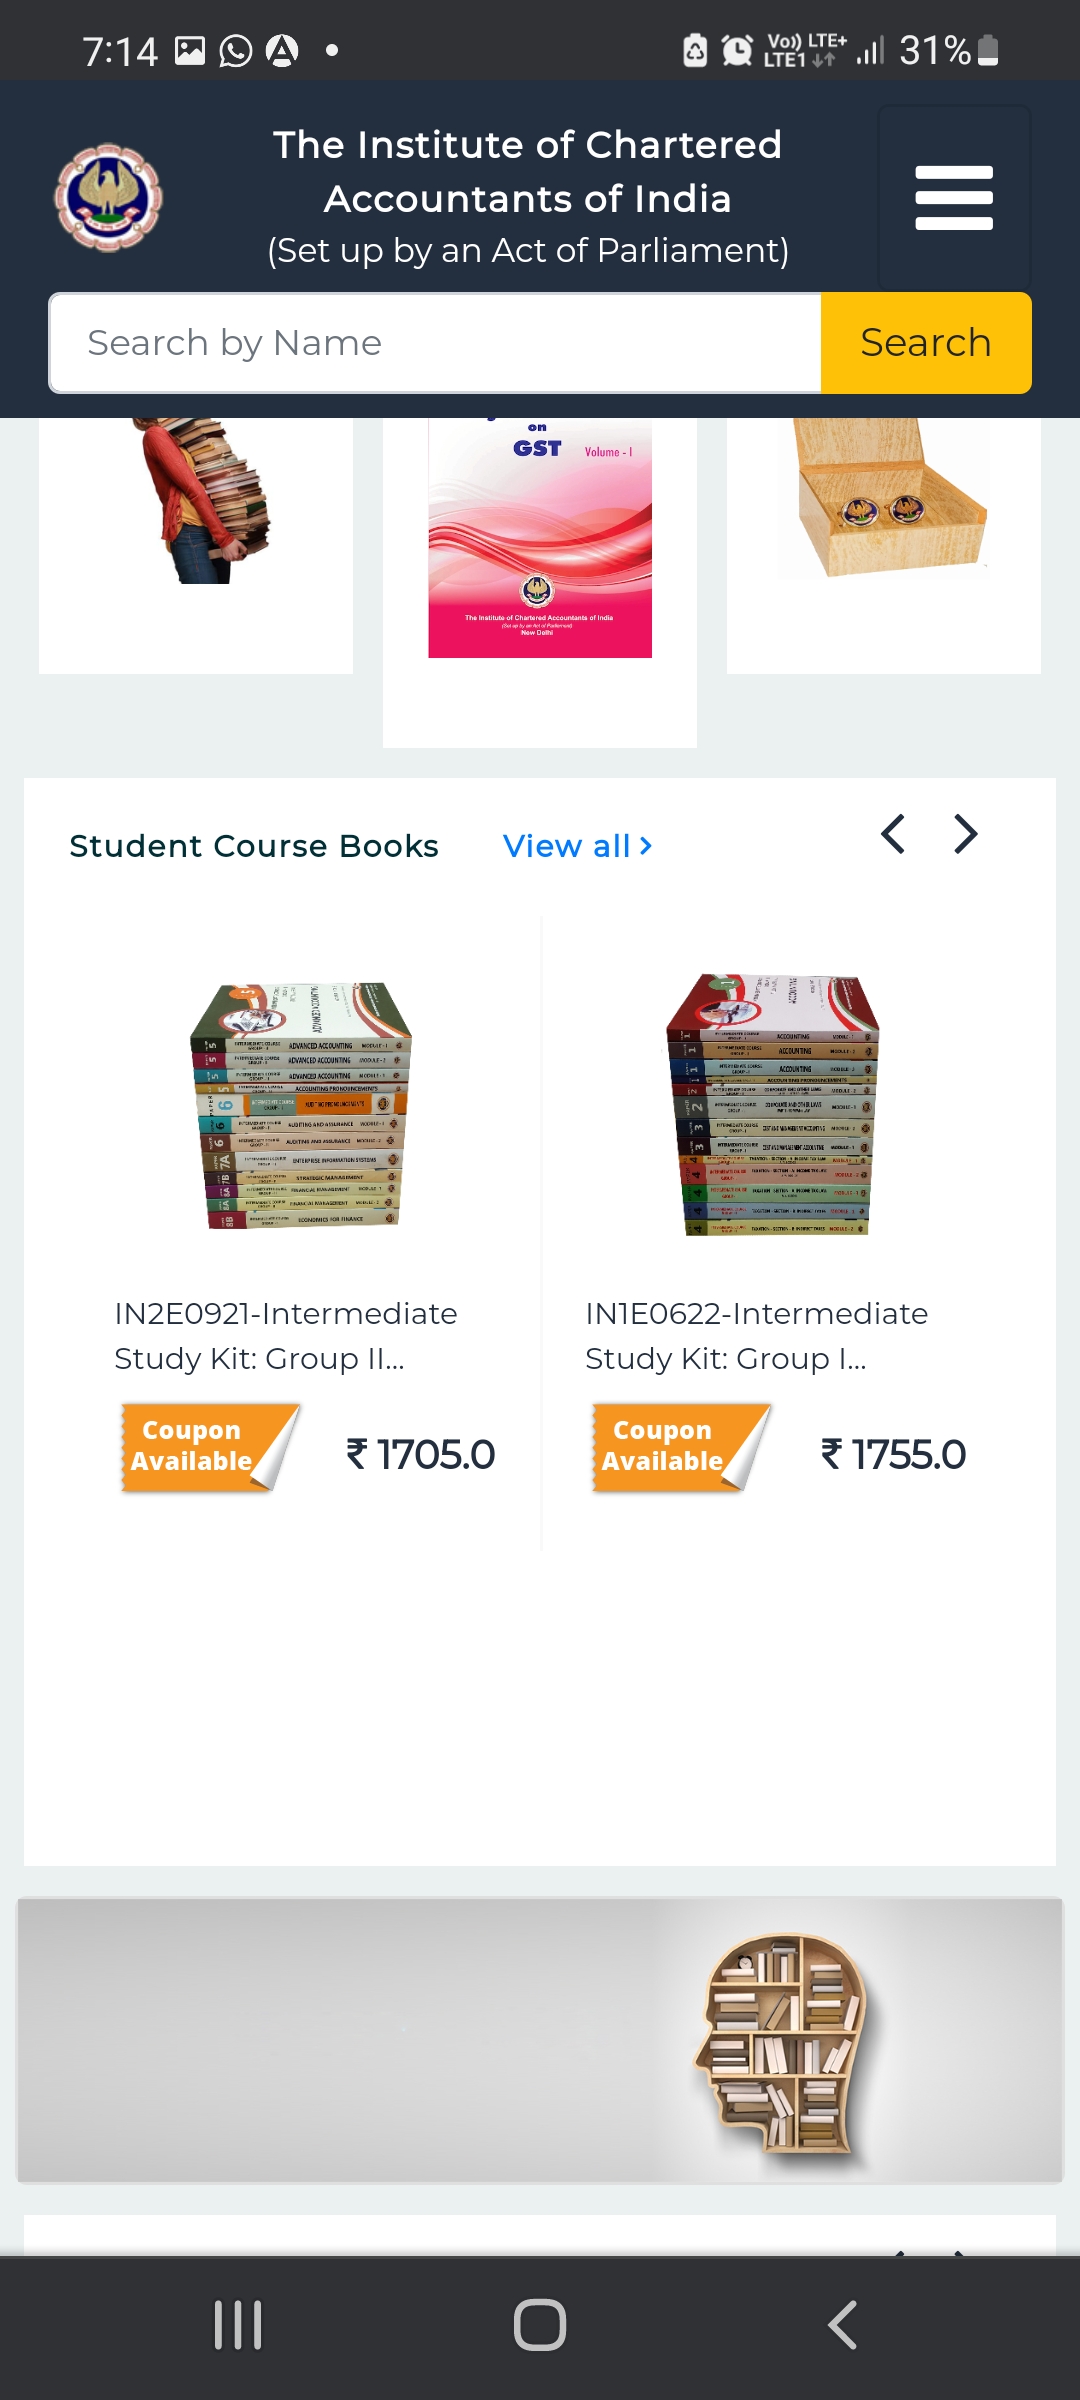Tap the ICAI emblem logo
Screen dimensions: 1080x2400
tap(108, 198)
